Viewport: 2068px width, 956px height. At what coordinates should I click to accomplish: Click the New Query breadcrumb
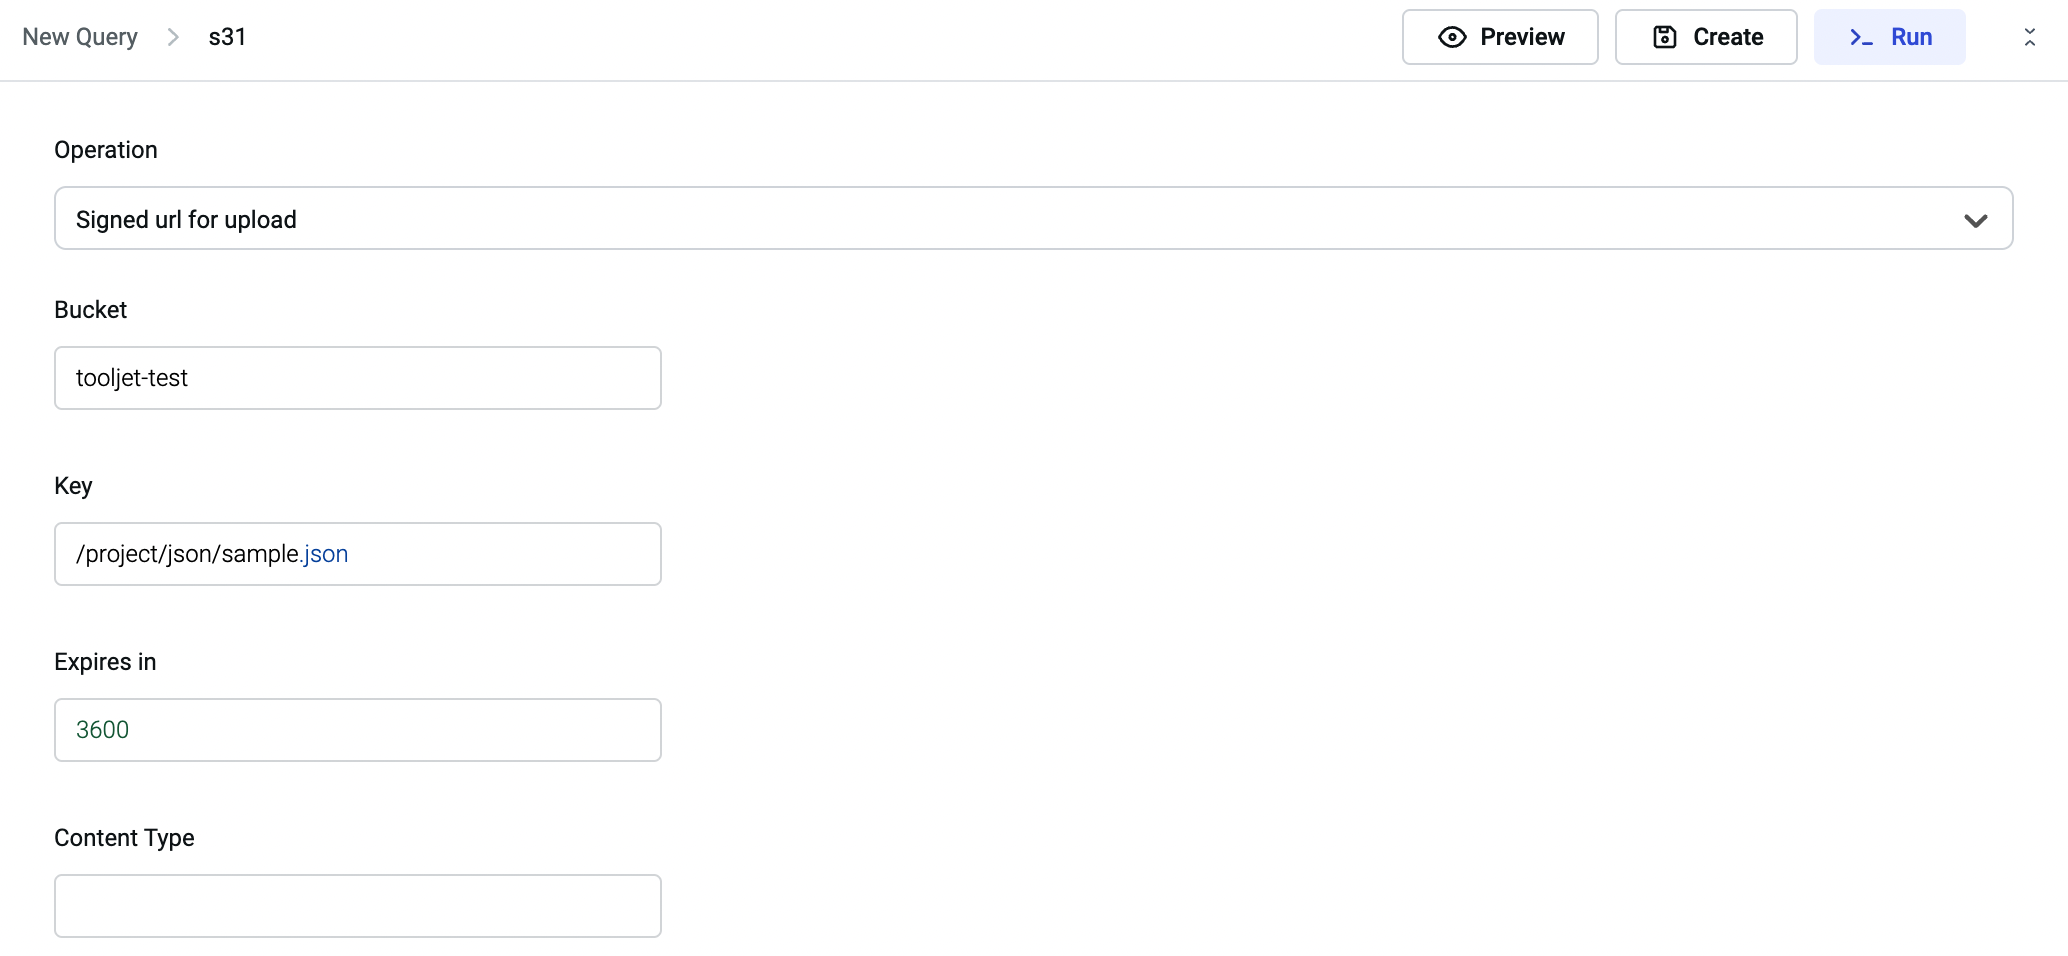point(80,37)
